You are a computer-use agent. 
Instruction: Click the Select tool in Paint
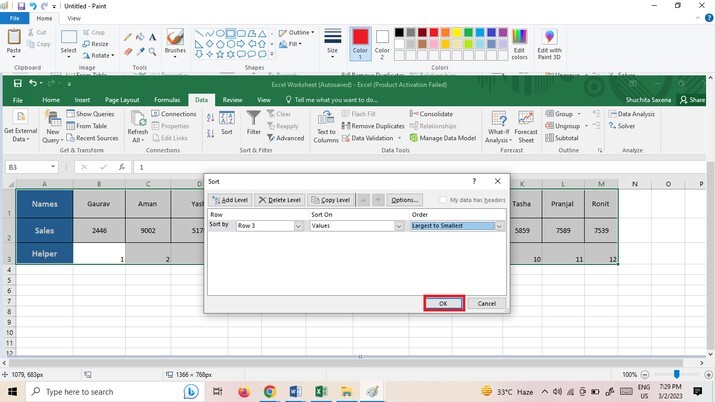click(68, 42)
